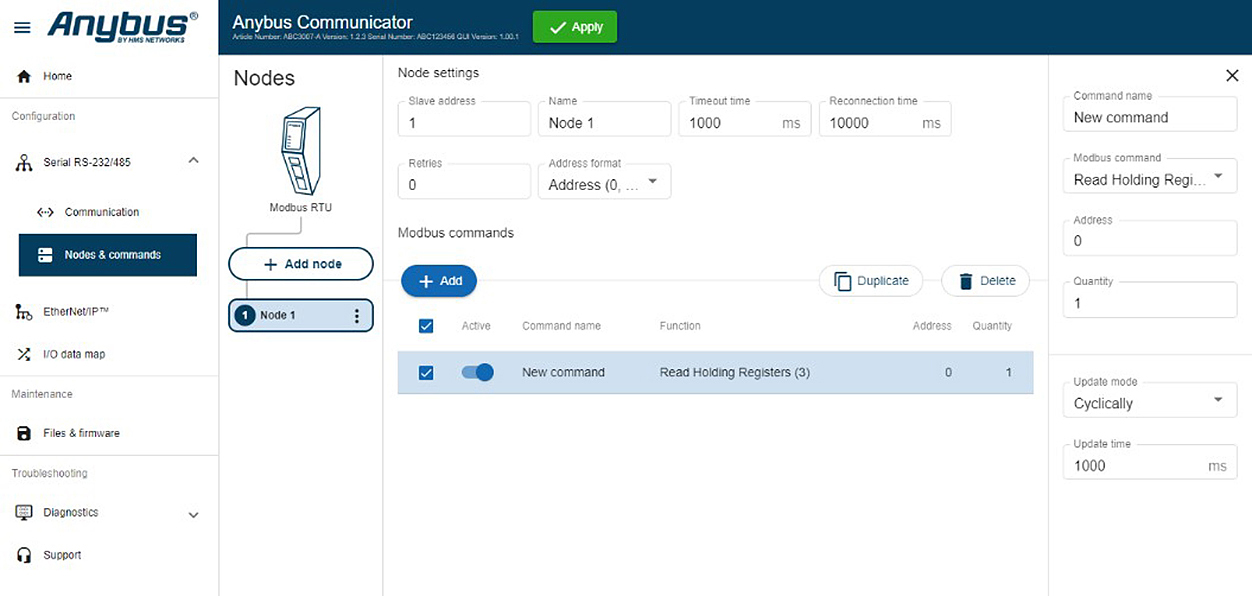1252x596 pixels.
Task: Expand the Modbus command dropdown
Action: 1149,179
